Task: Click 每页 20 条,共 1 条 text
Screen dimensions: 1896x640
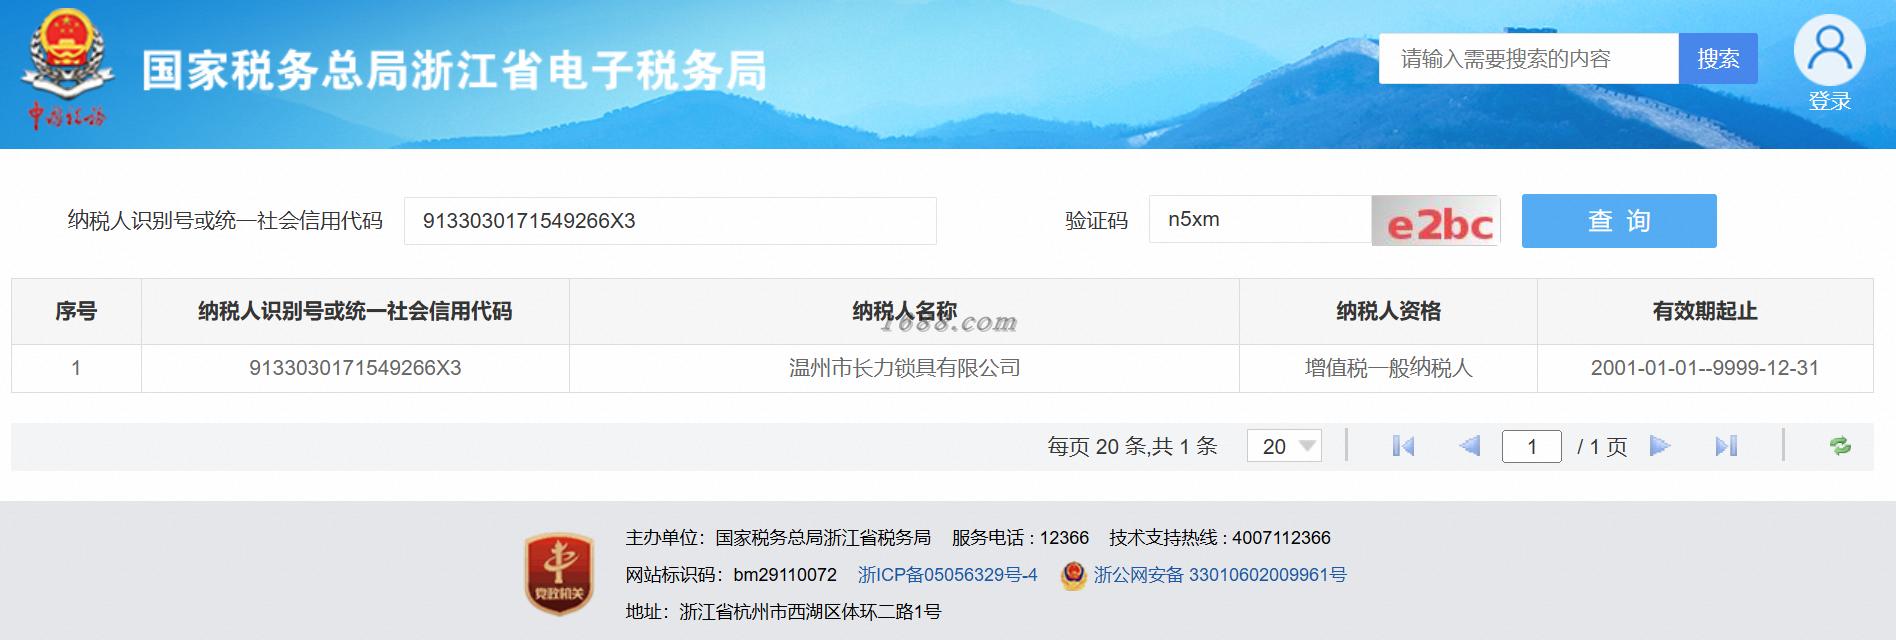Action: click(x=1132, y=446)
